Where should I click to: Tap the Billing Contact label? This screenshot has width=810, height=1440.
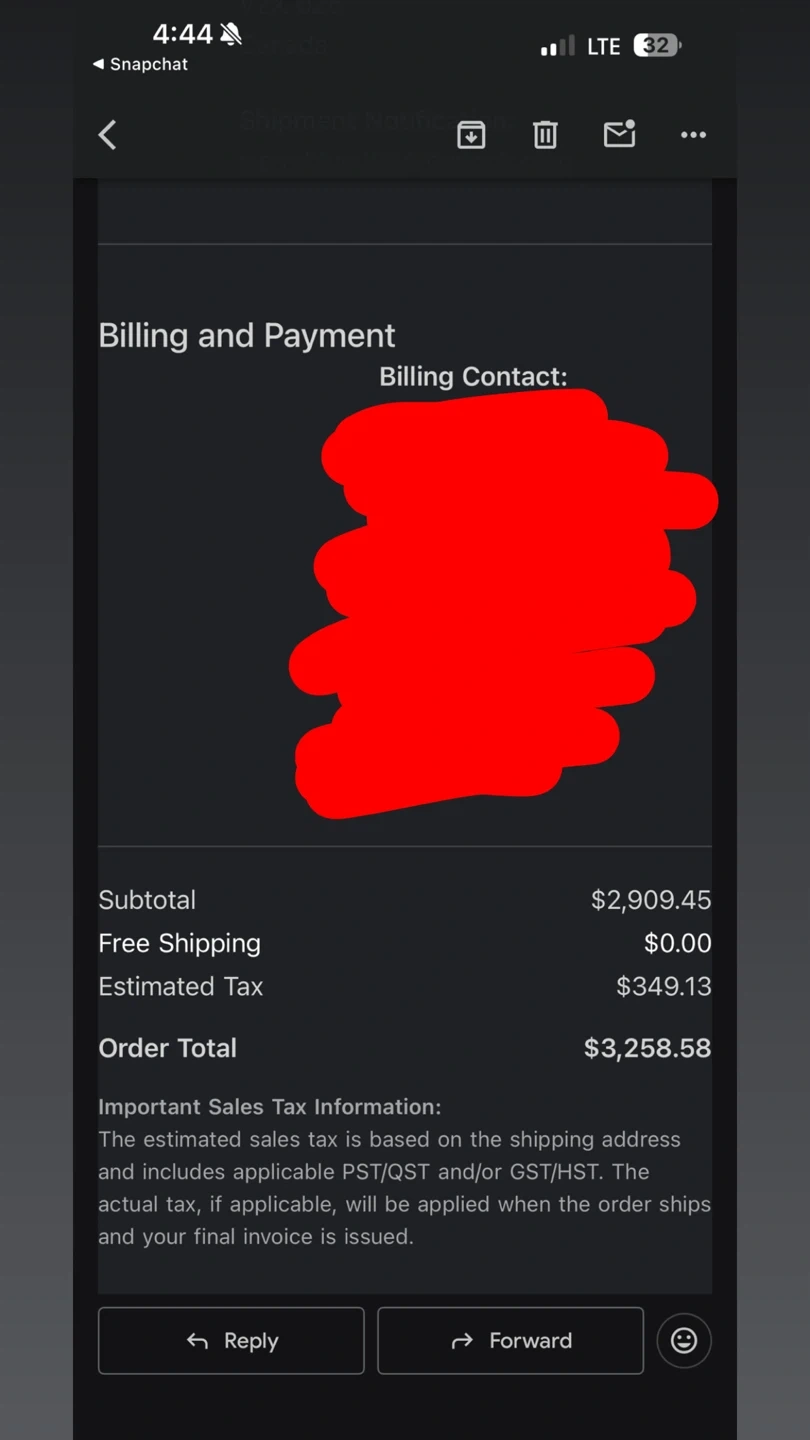[473, 377]
